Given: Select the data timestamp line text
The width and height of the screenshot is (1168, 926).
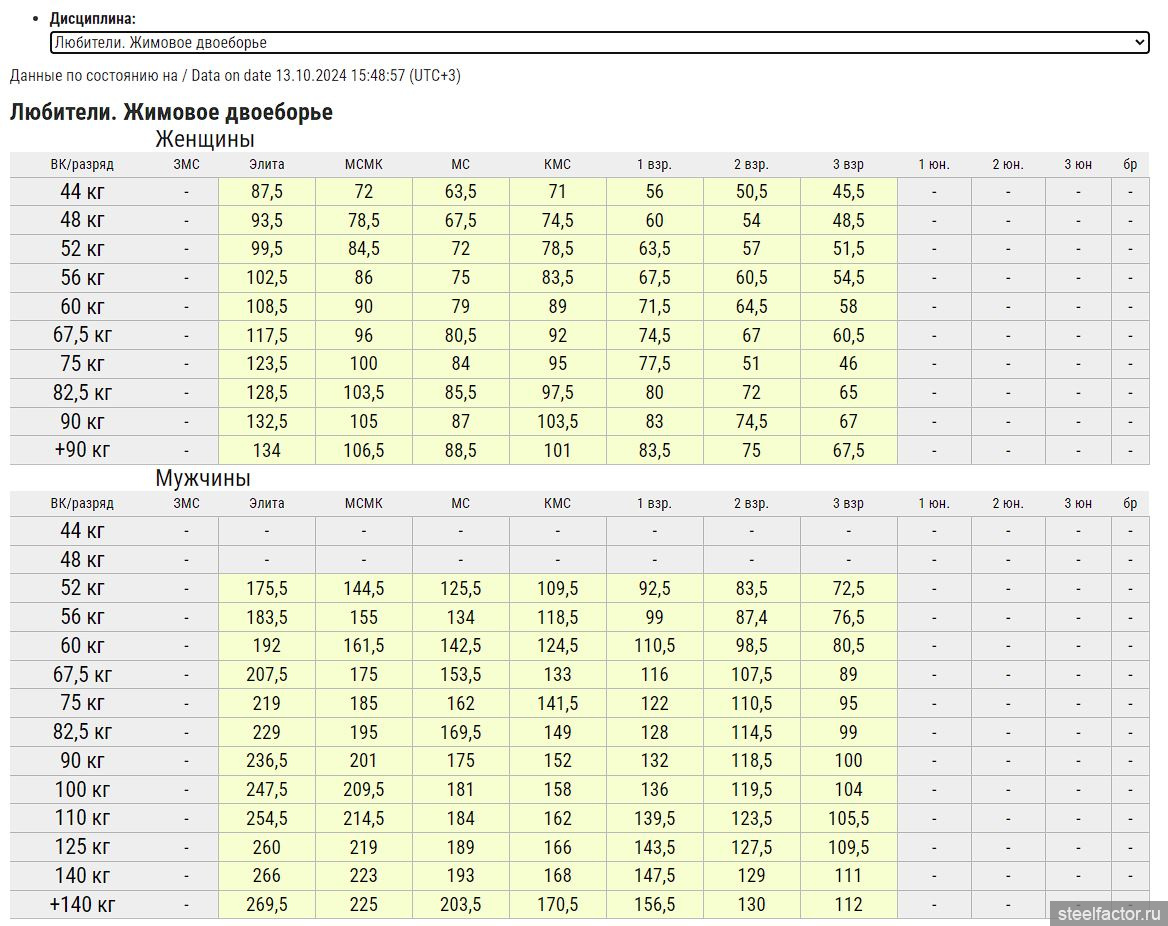Looking at the screenshot, I should click(235, 76).
